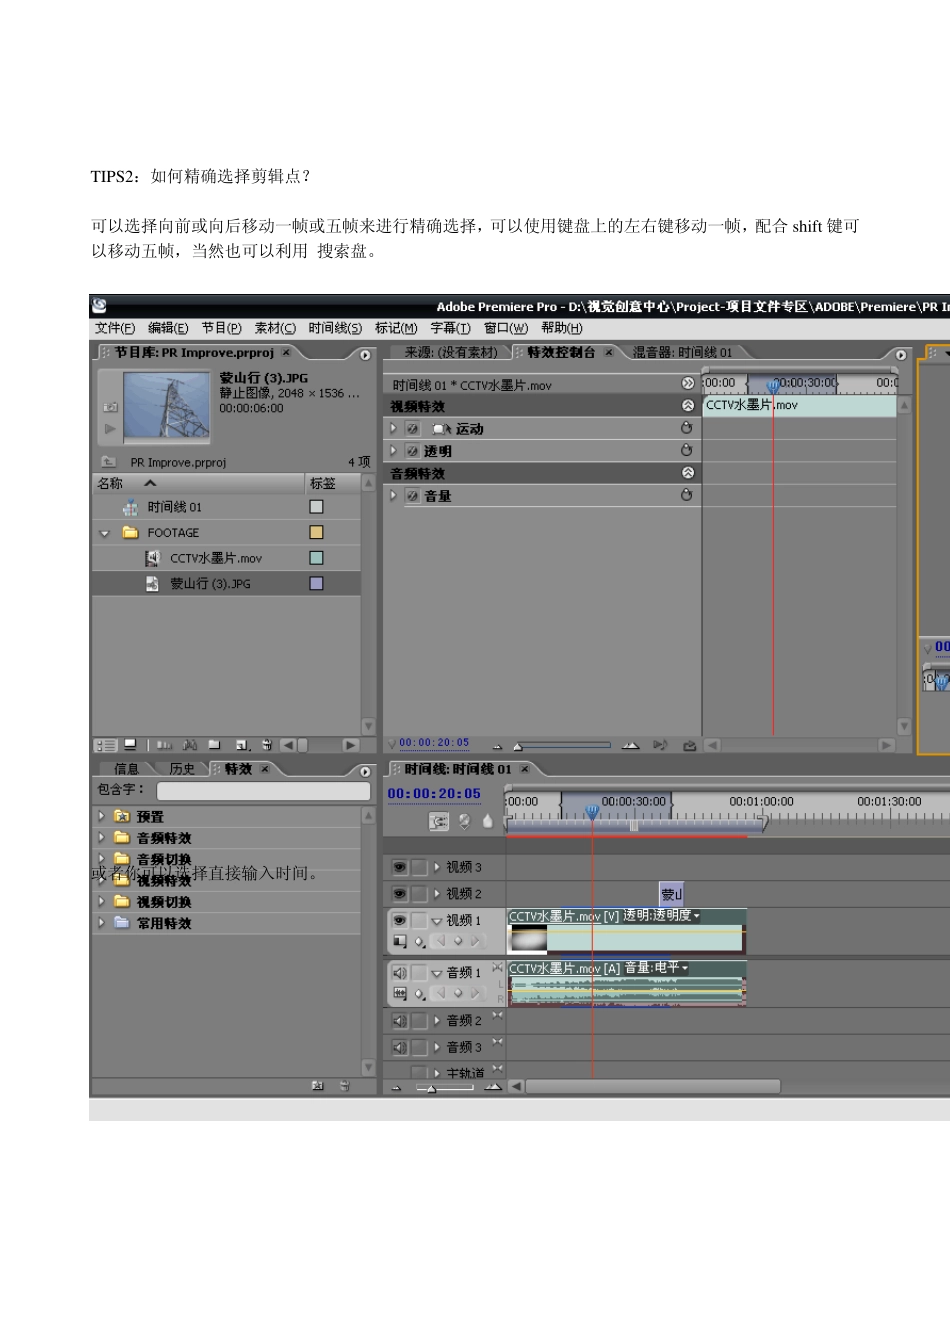
Task: Click the timeline timecode 00:00:20:05
Action: [x=434, y=794]
